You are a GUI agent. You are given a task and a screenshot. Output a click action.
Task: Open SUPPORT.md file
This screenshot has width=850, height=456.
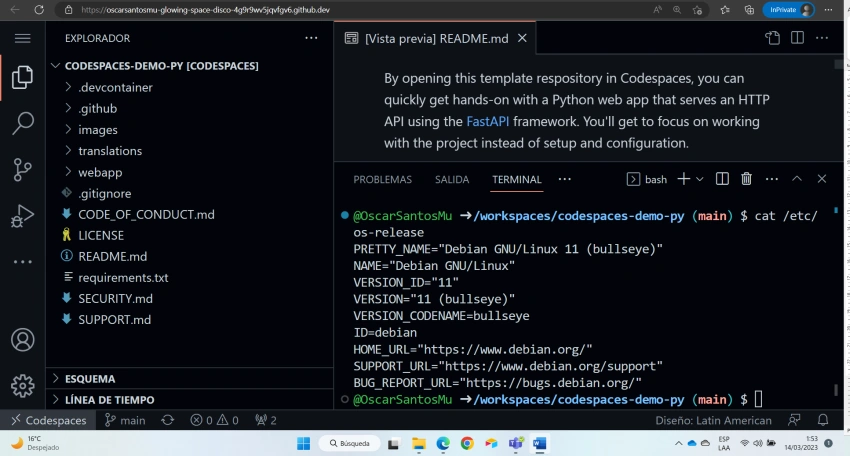pos(114,320)
